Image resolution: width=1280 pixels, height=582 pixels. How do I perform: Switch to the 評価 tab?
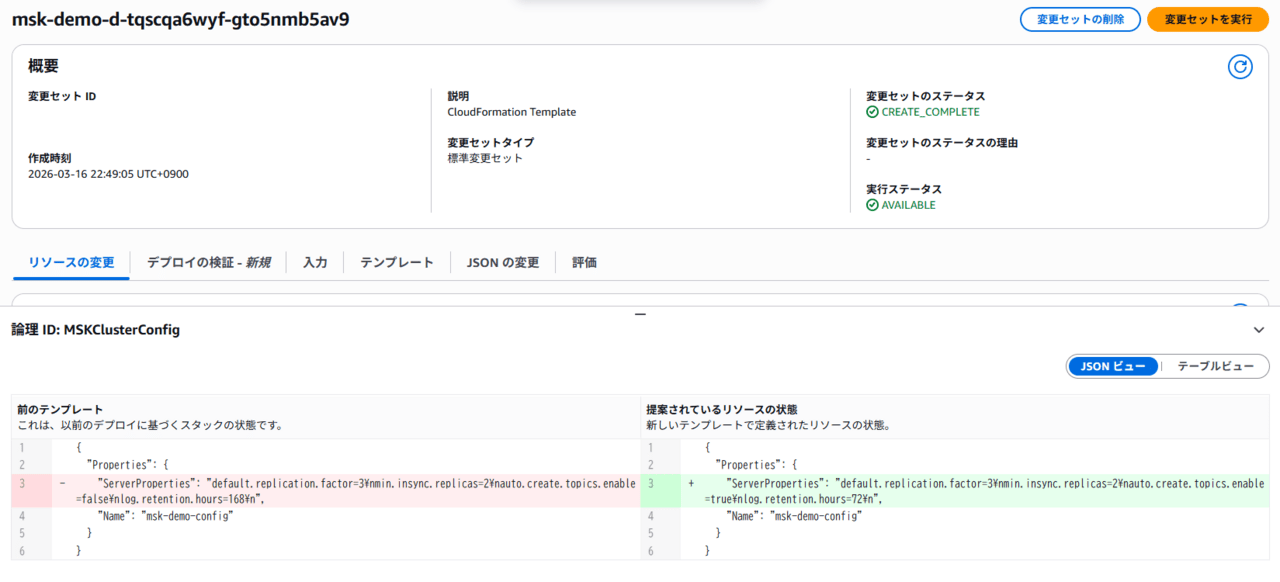(584, 263)
